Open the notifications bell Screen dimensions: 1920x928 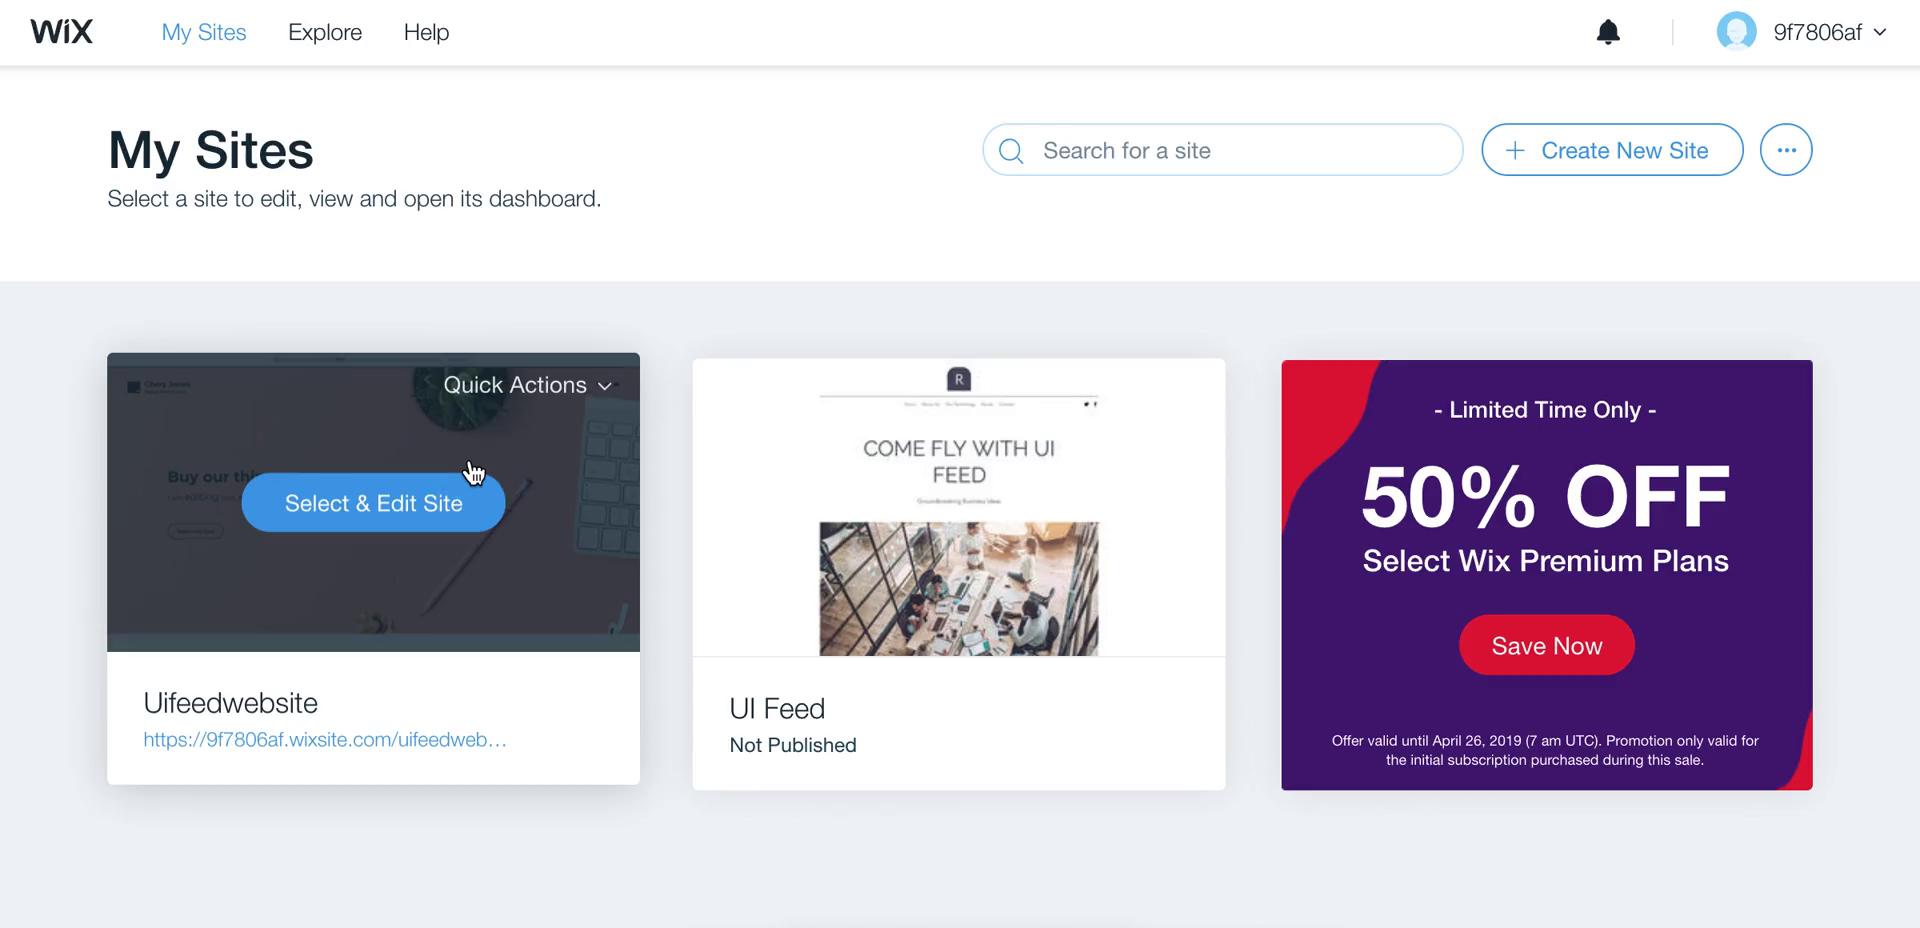click(x=1608, y=32)
